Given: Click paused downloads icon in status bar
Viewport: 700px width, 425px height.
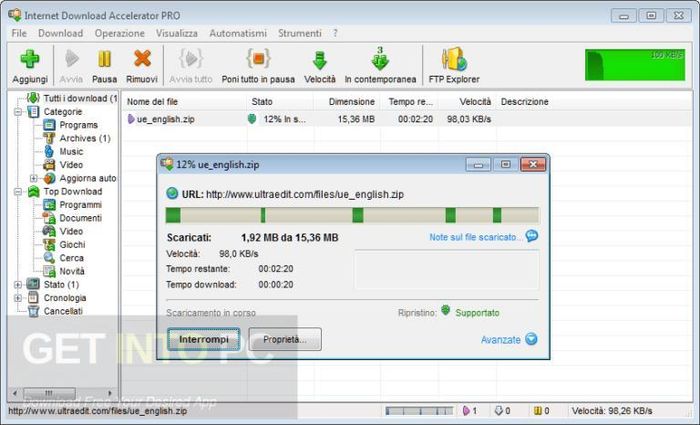Looking at the screenshot, I should click(538, 411).
